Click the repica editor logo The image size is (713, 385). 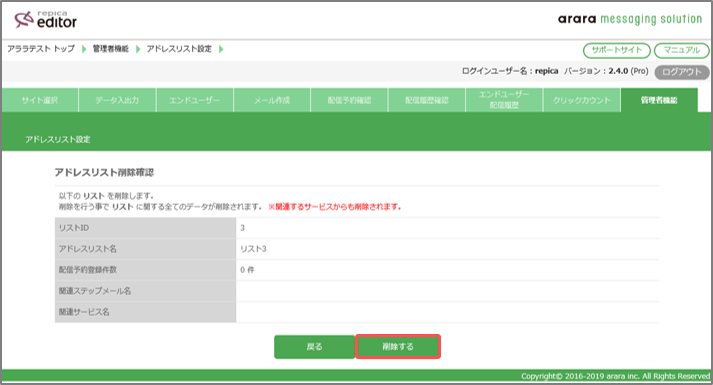pos(45,19)
